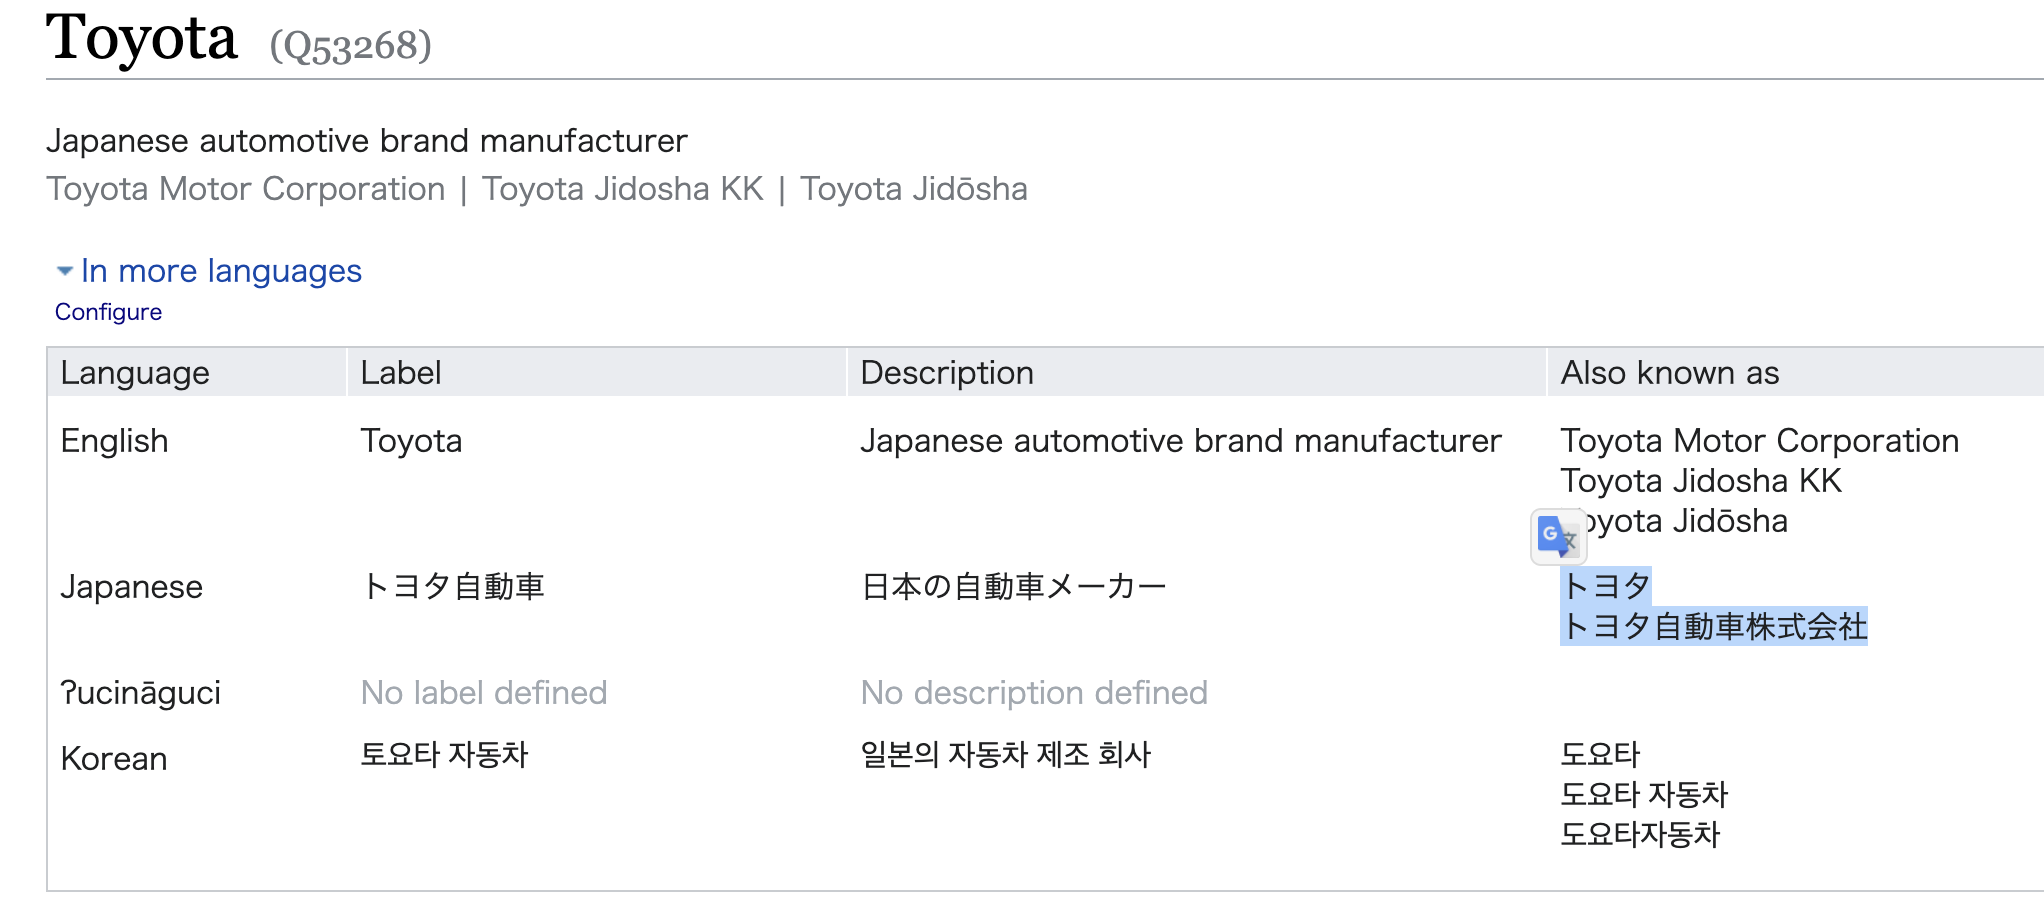The width and height of the screenshot is (2044, 916).
Task: Click the Language column header
Action: [135, 373]
